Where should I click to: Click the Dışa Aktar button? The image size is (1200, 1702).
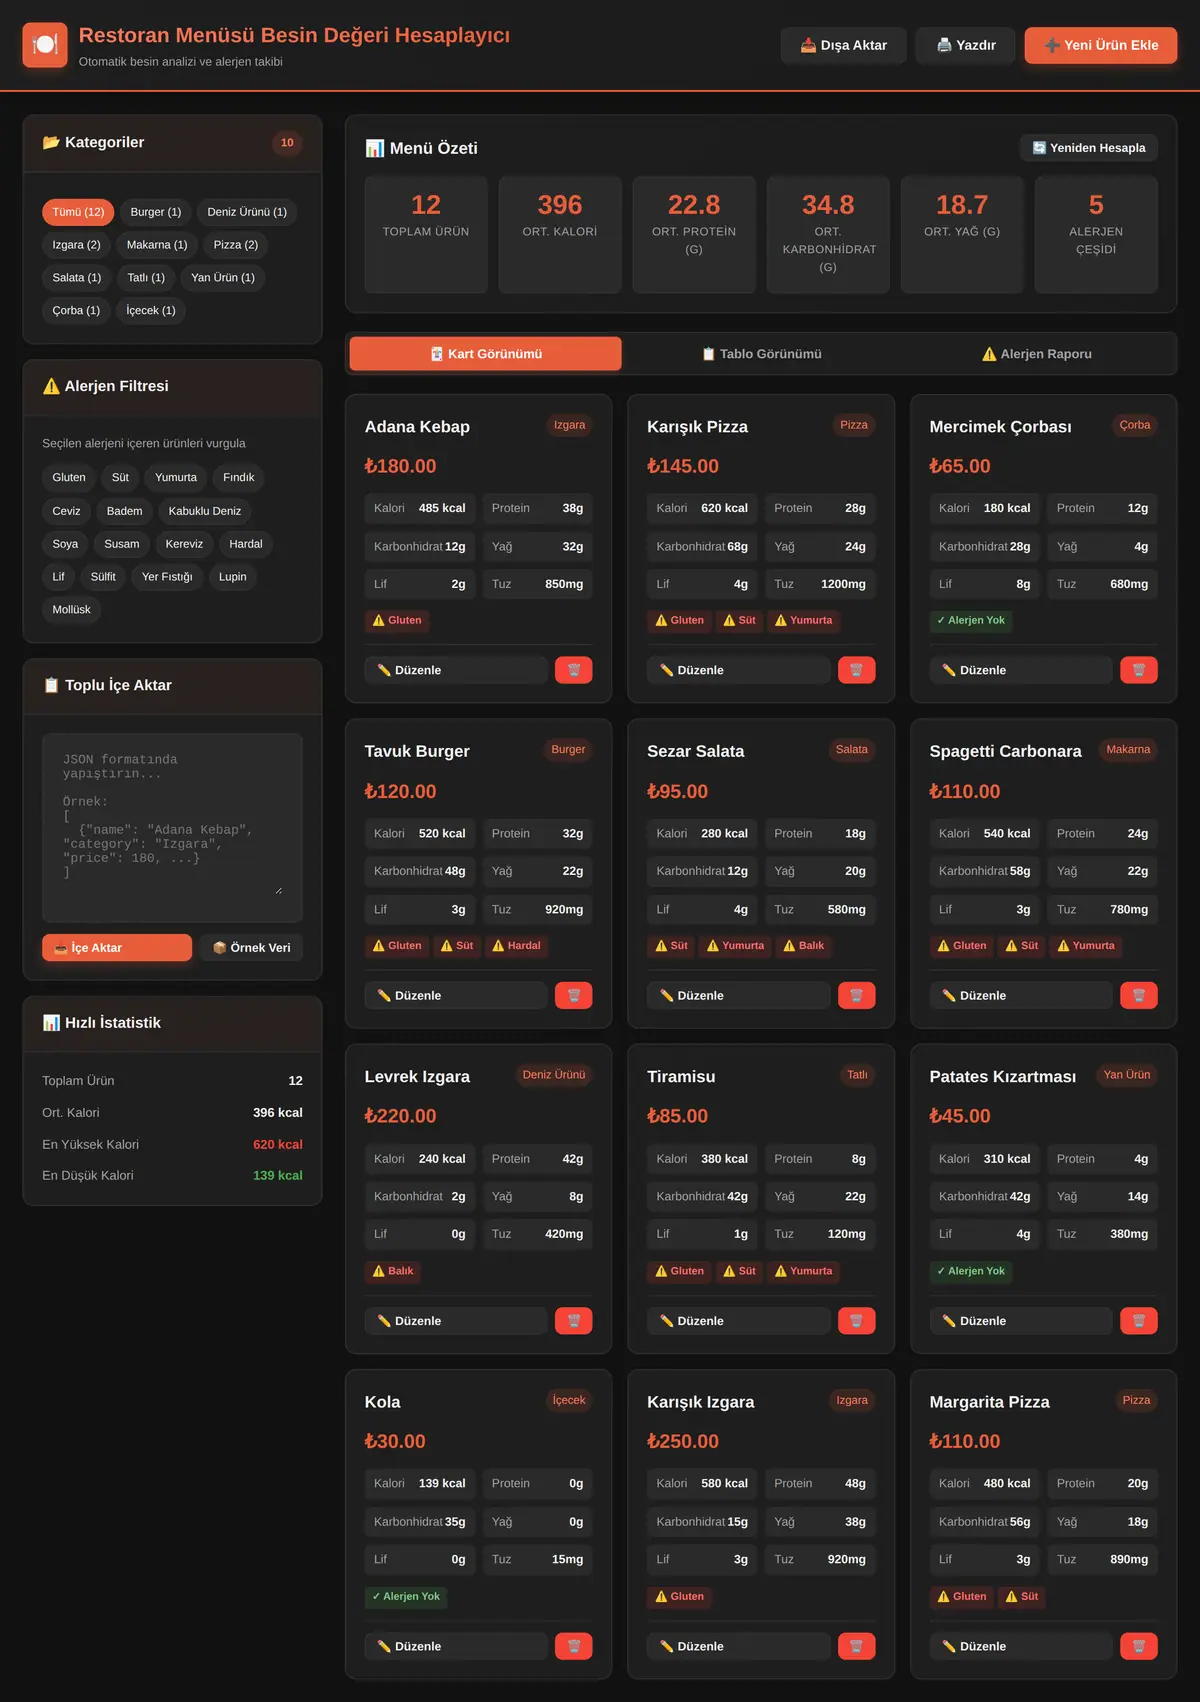[844, 45]
